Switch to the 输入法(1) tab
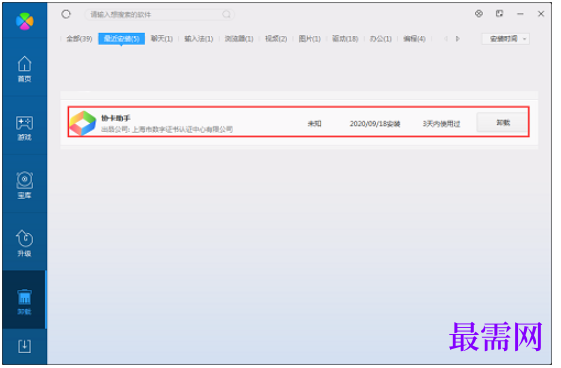 tap(199, 39)
